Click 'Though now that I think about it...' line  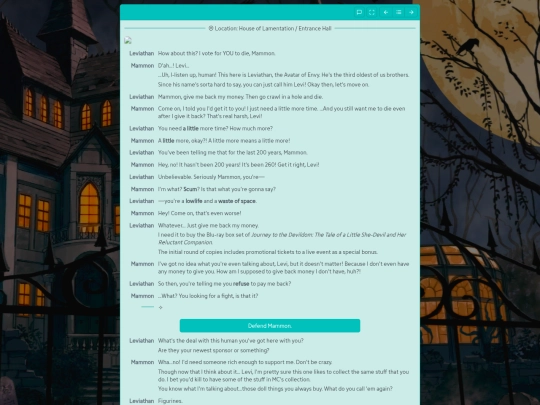283,376
